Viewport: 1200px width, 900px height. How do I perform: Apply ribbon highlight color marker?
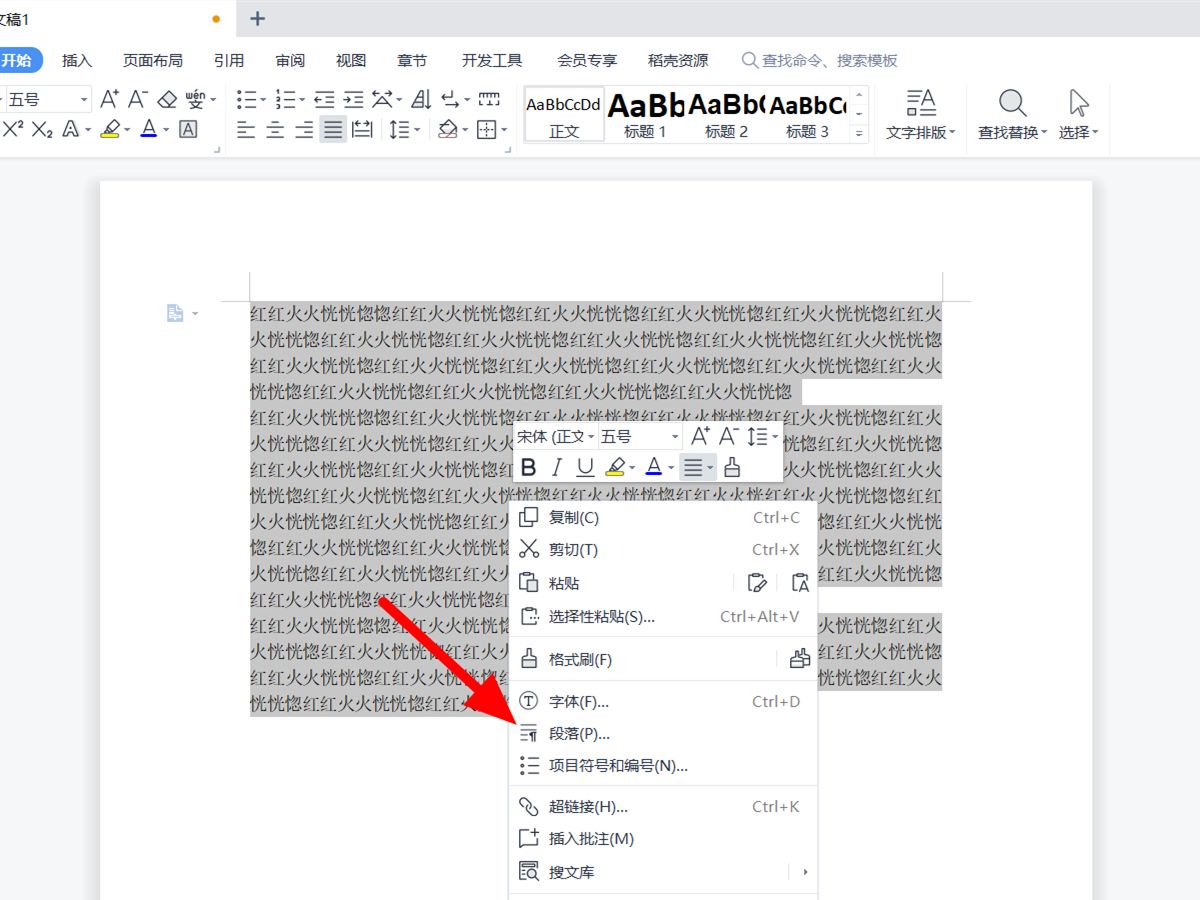click(x=110, y=129)
